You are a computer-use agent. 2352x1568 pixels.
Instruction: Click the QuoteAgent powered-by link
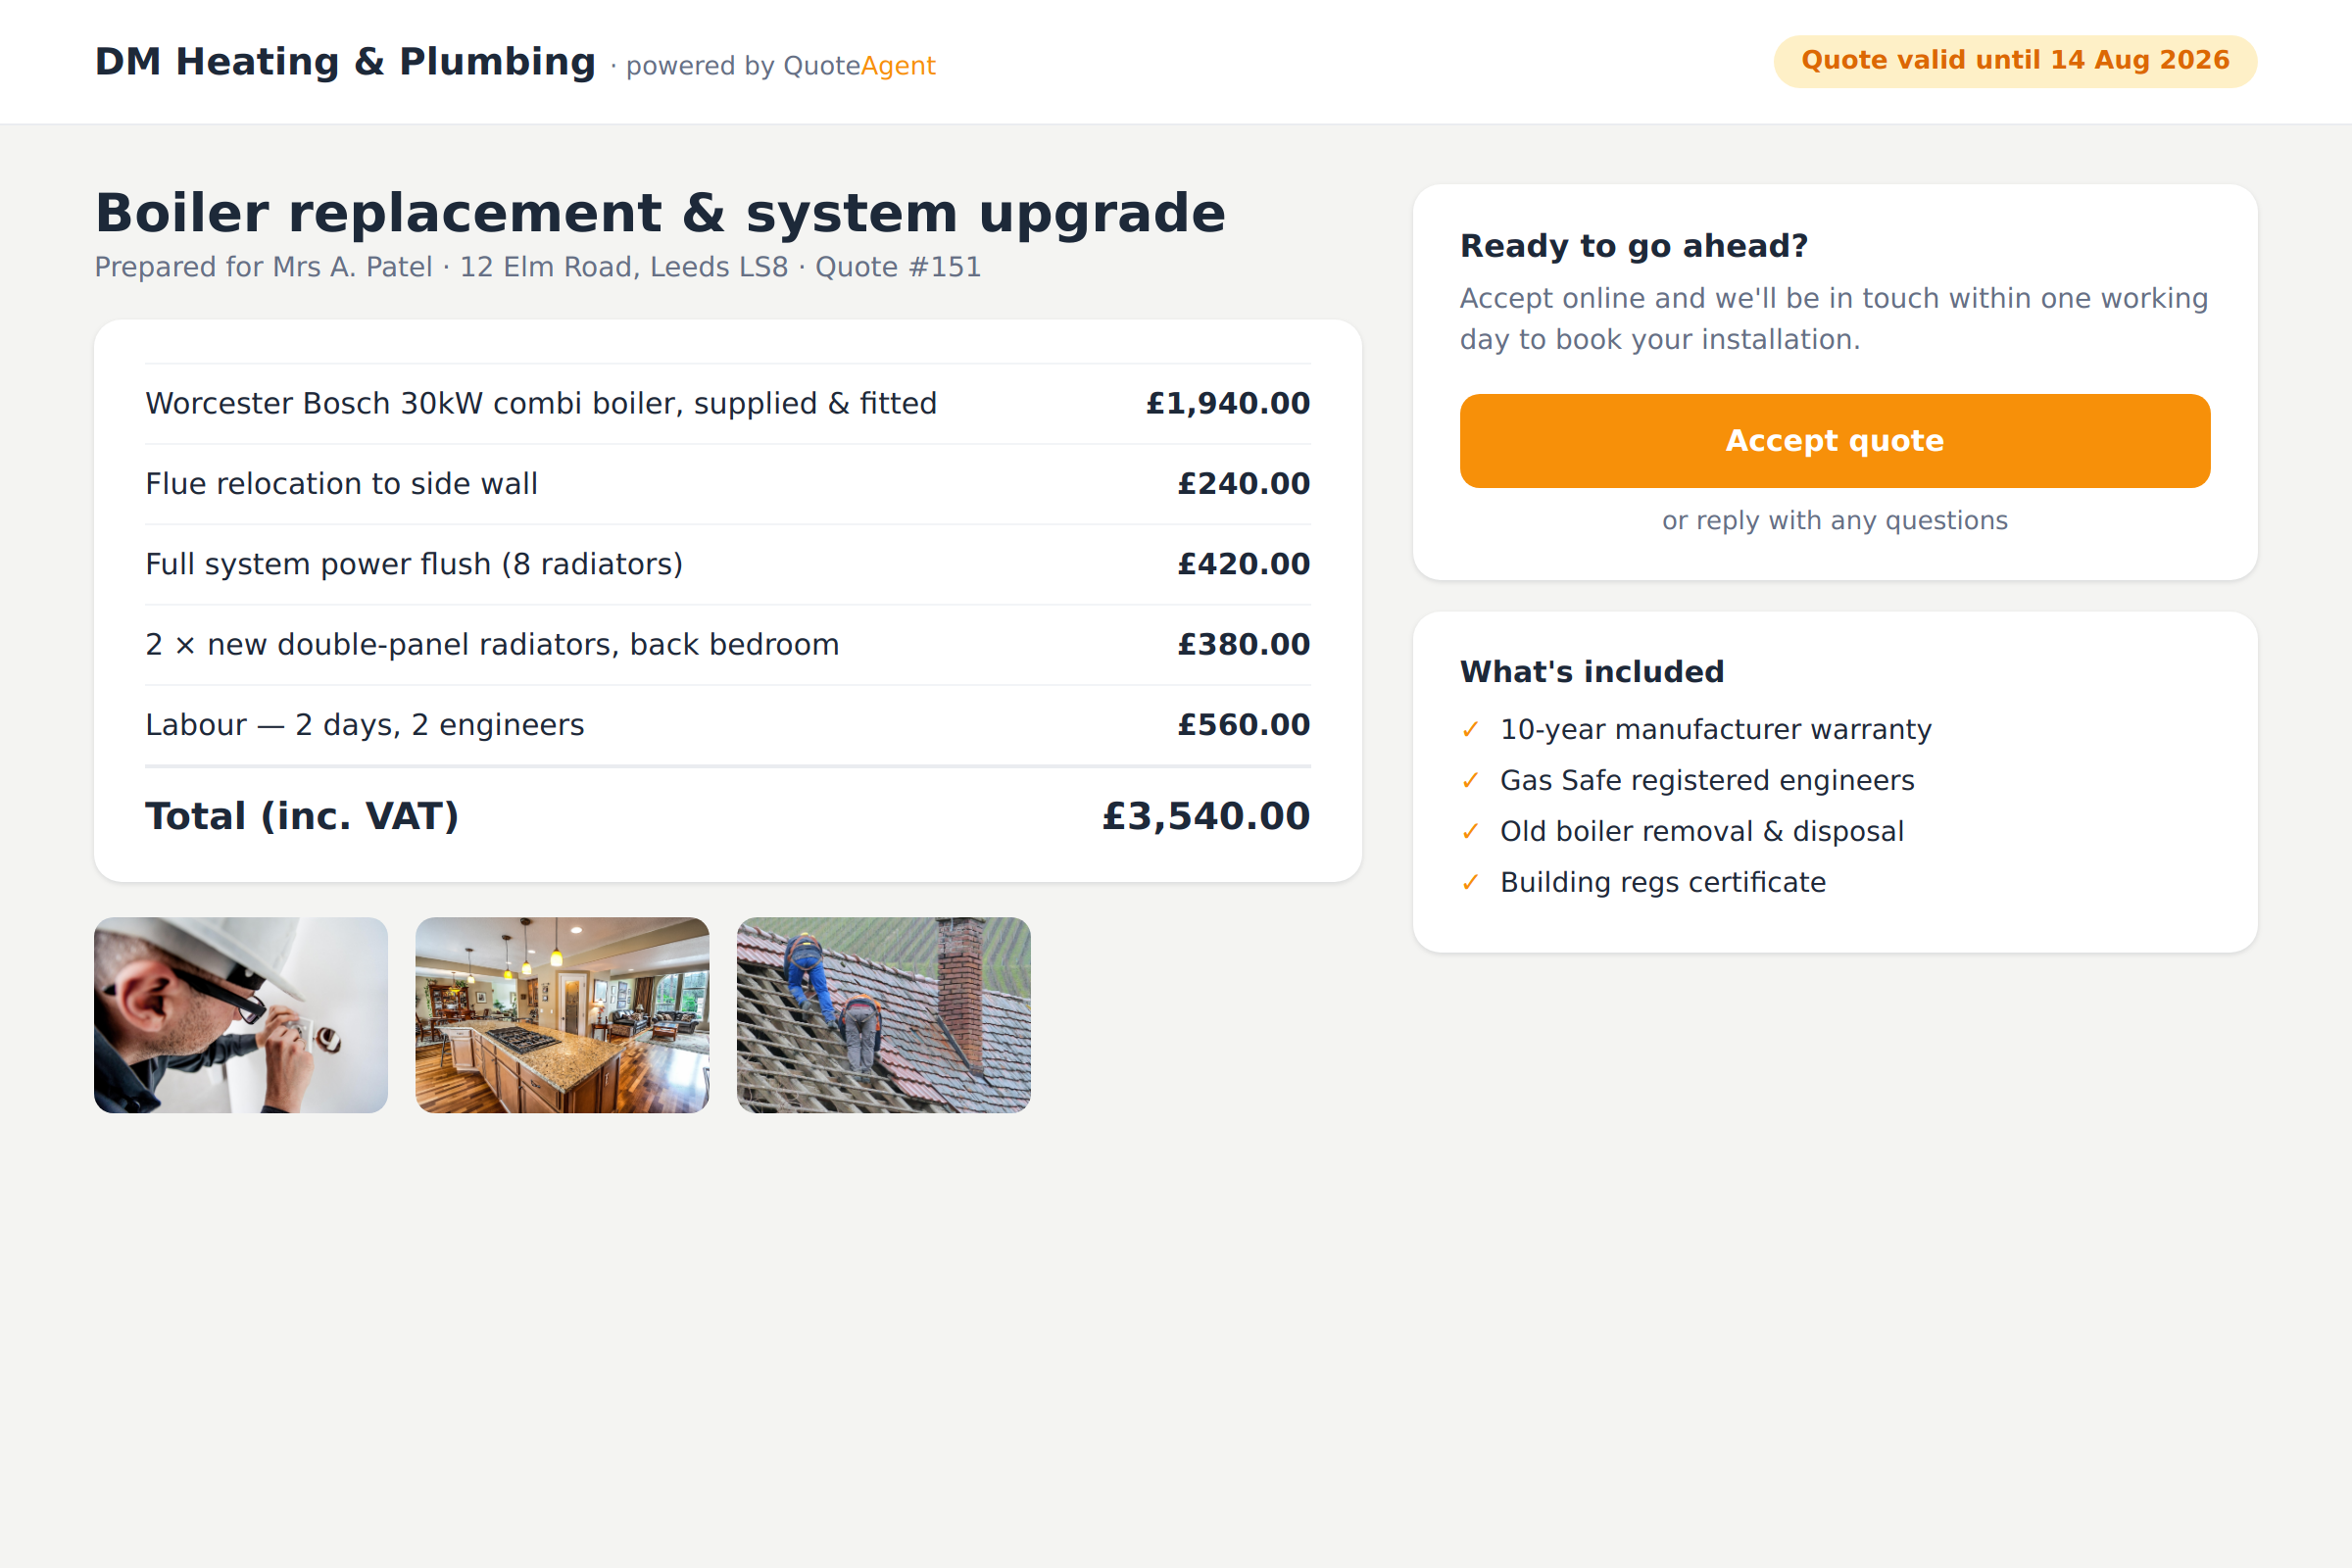pyautogui.click(x=859, y=66)
